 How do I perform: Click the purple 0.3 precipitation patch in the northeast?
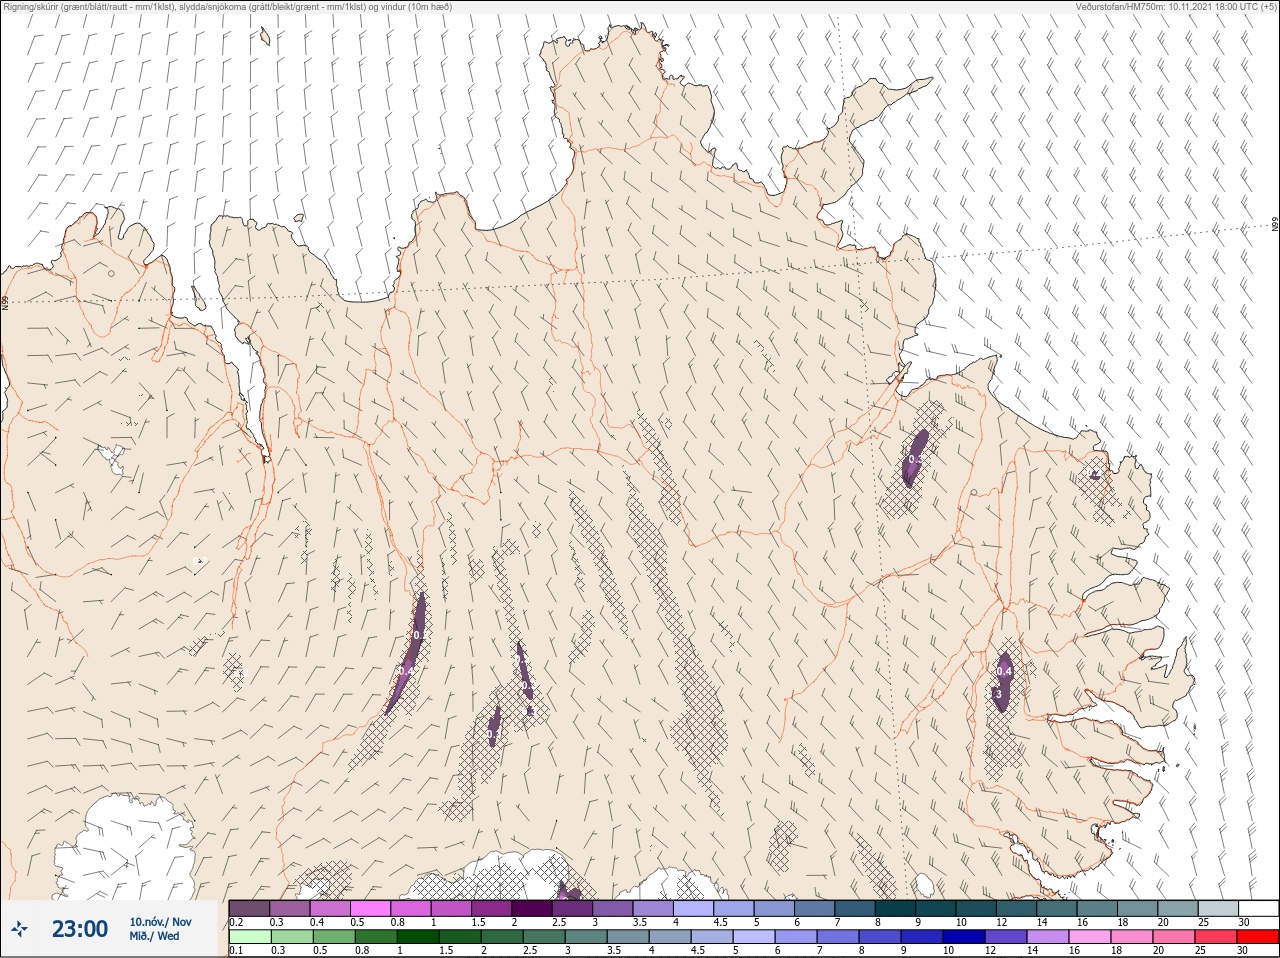pyautogui.click(x=915, y=458)
